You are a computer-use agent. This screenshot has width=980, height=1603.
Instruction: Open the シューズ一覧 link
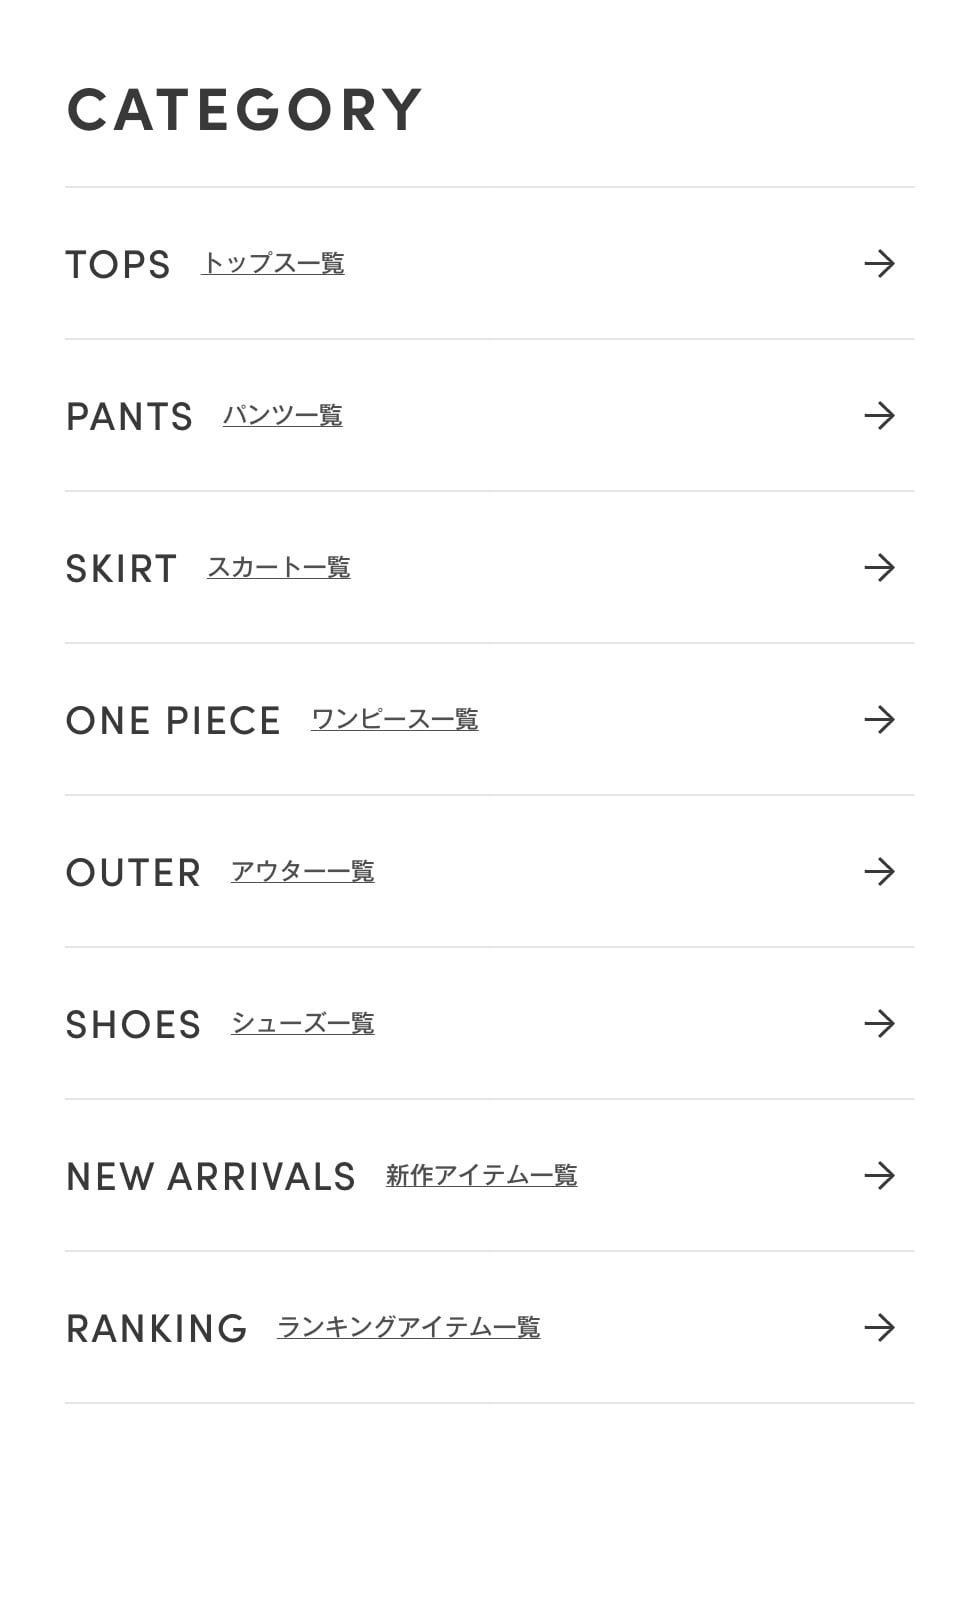click(302, 1024)
